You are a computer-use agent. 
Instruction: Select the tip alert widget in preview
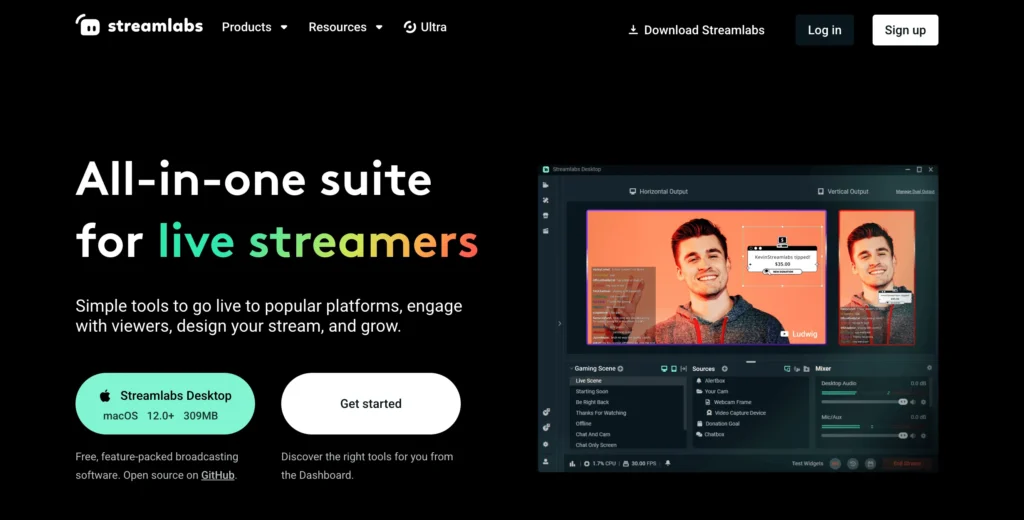[x=782, y=257]
